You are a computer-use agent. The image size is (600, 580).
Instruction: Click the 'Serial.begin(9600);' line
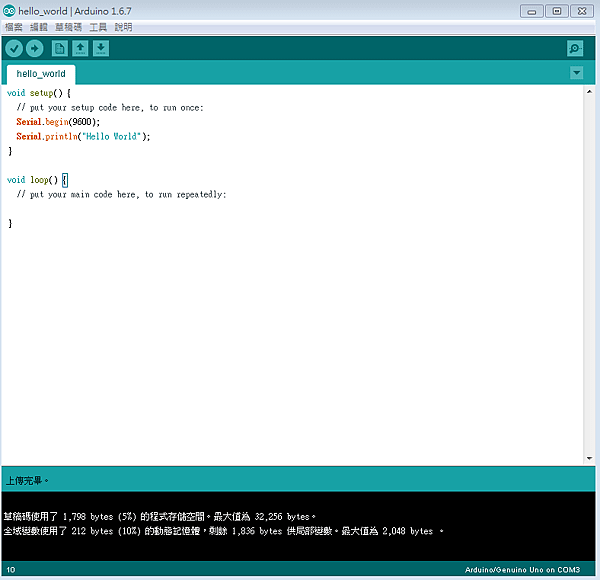58,122
